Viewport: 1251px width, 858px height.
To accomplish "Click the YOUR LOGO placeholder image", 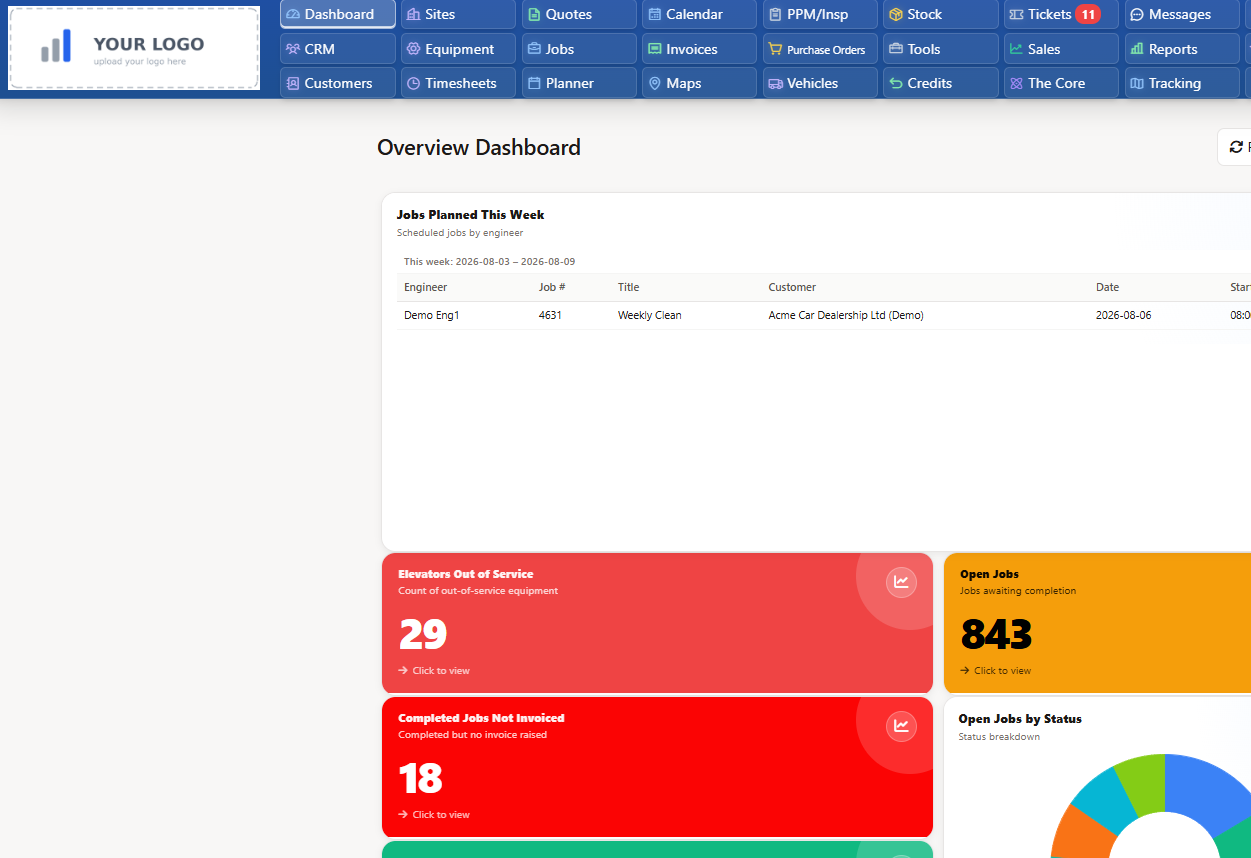I will (x=134, y=48).
